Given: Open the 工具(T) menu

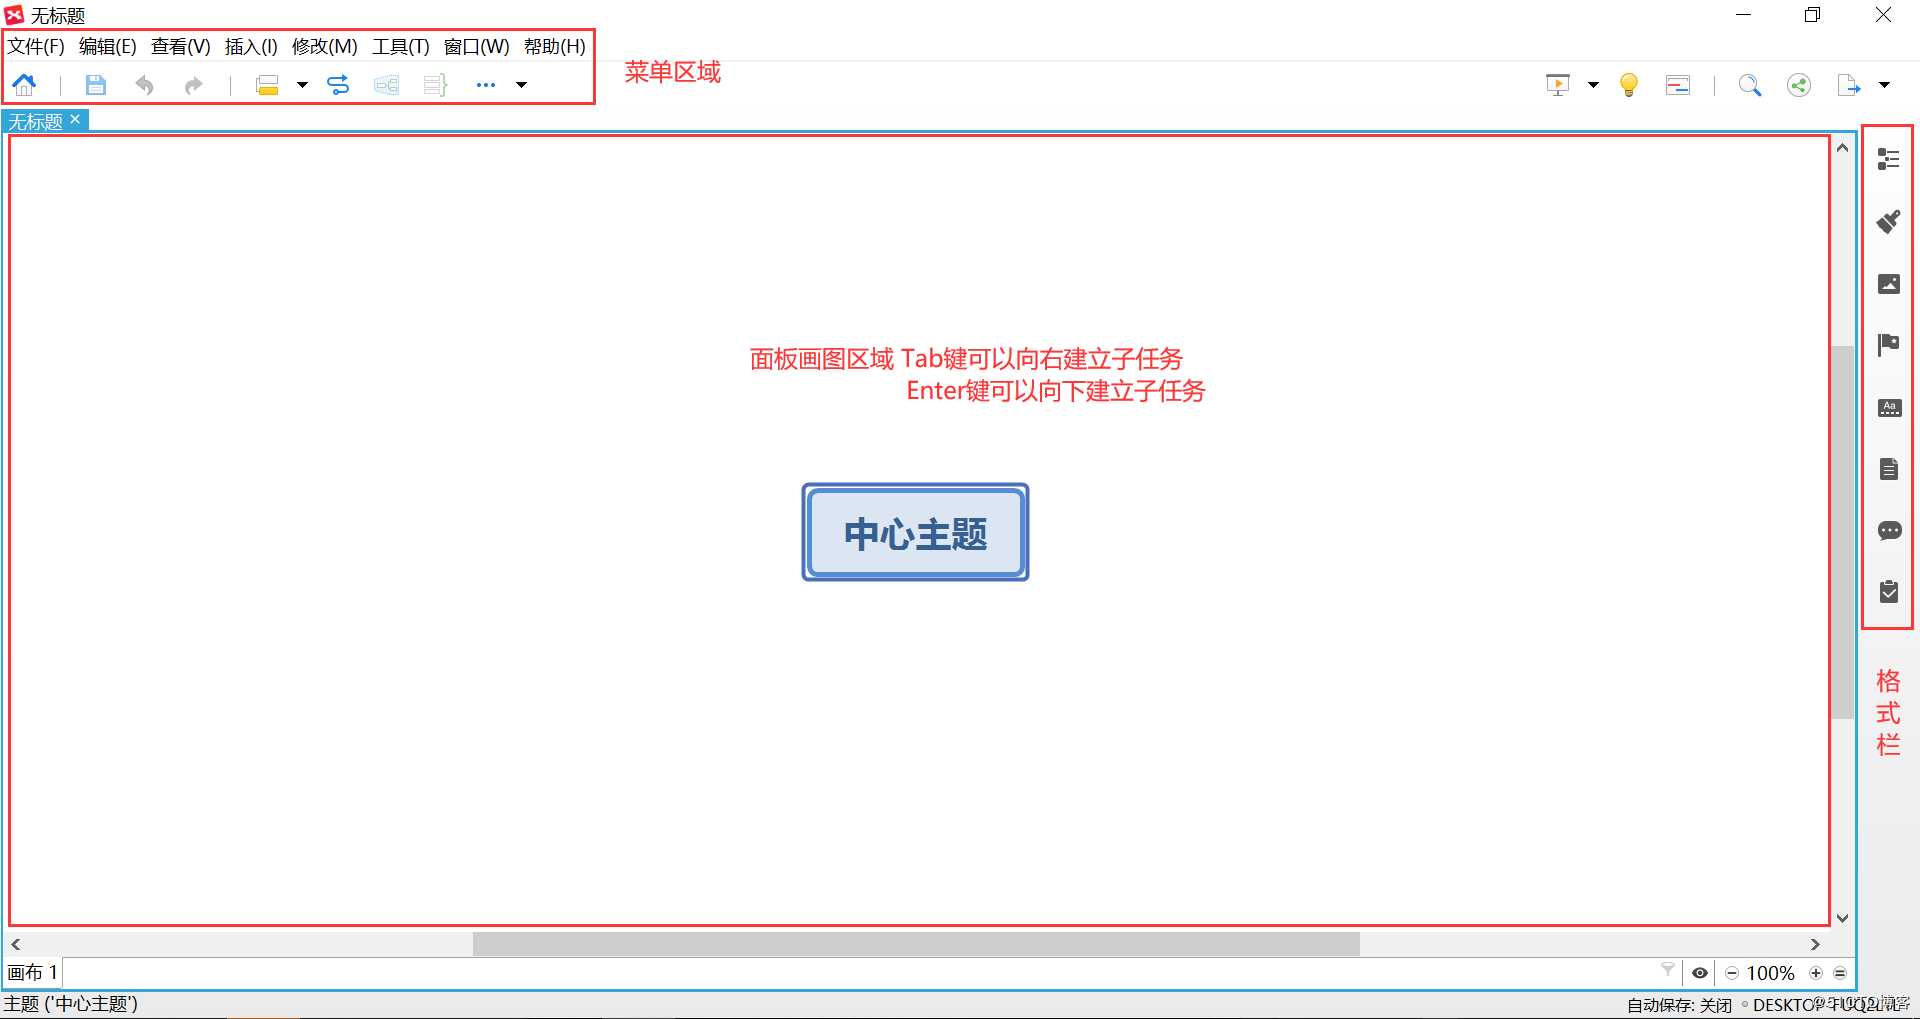Looking at the screenshot, I should 400,46.
